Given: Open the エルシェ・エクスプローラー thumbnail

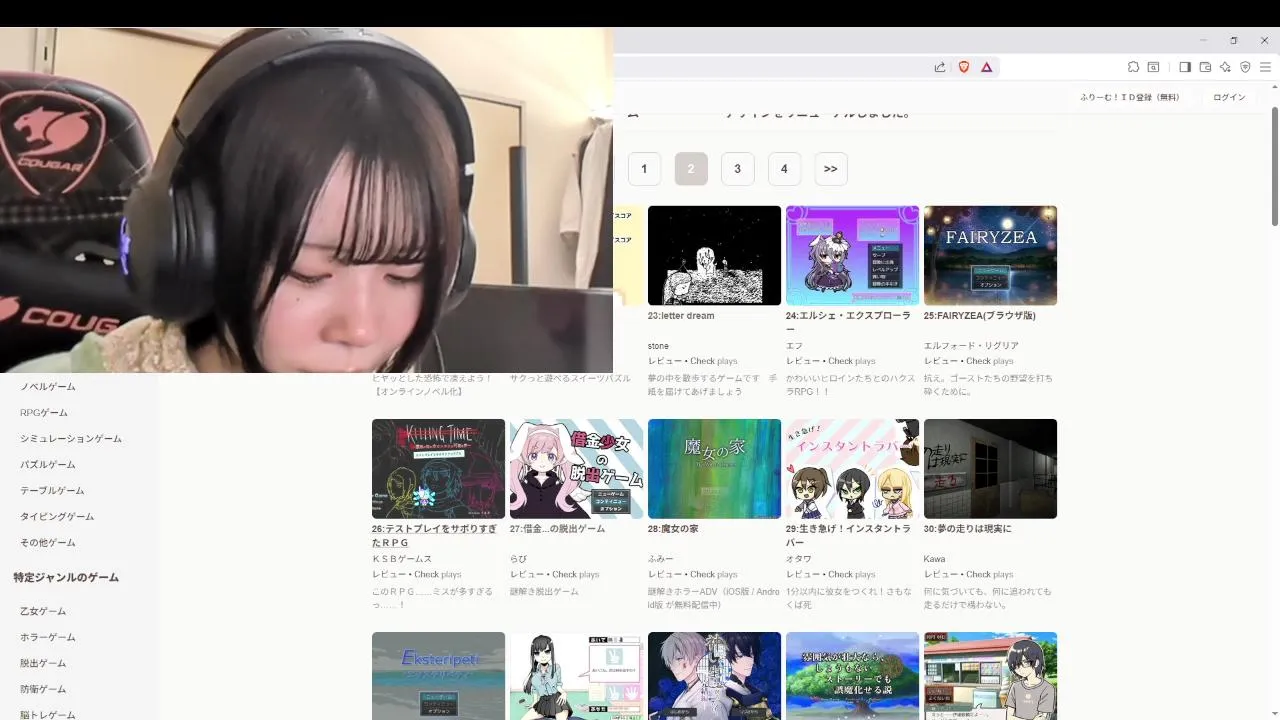Looking at the screenshot, I should 852,255.
